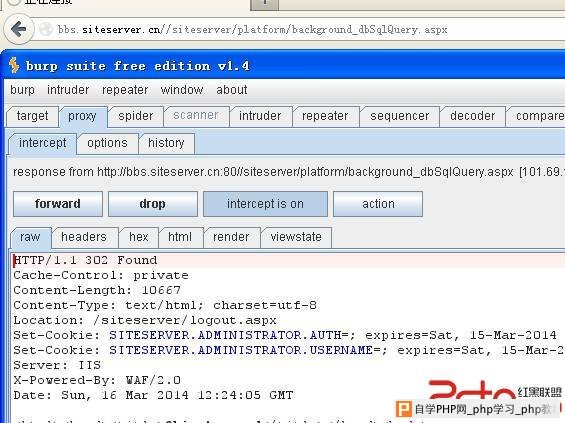Switch to the headers view tab

point(84,237)
